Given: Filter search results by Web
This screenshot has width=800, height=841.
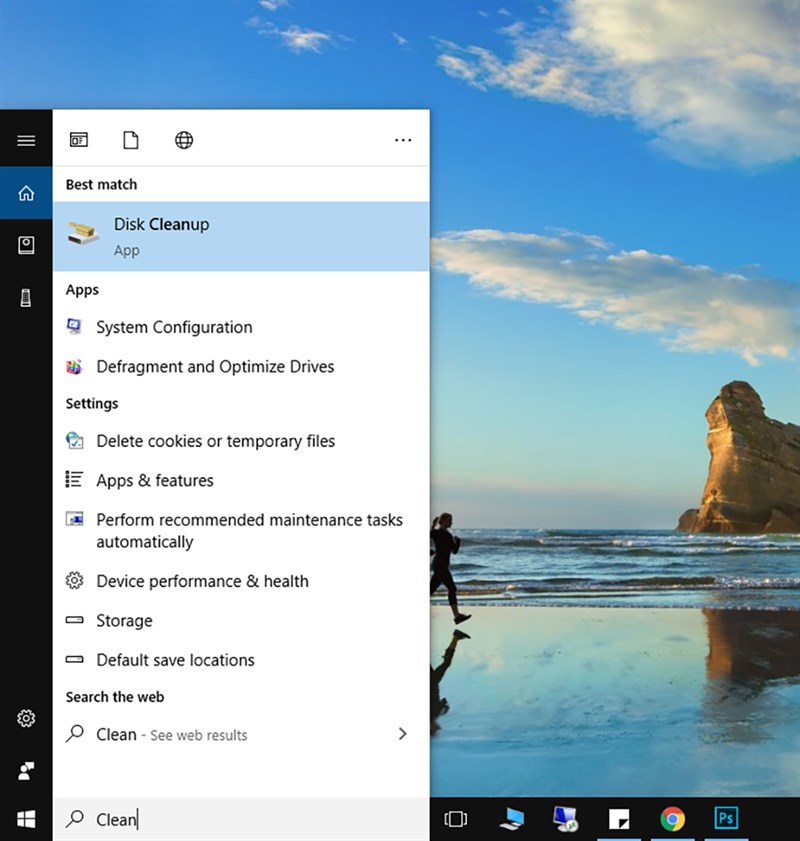Looking at the screenshot, I should pyautogui.click(x=184, y=140).
